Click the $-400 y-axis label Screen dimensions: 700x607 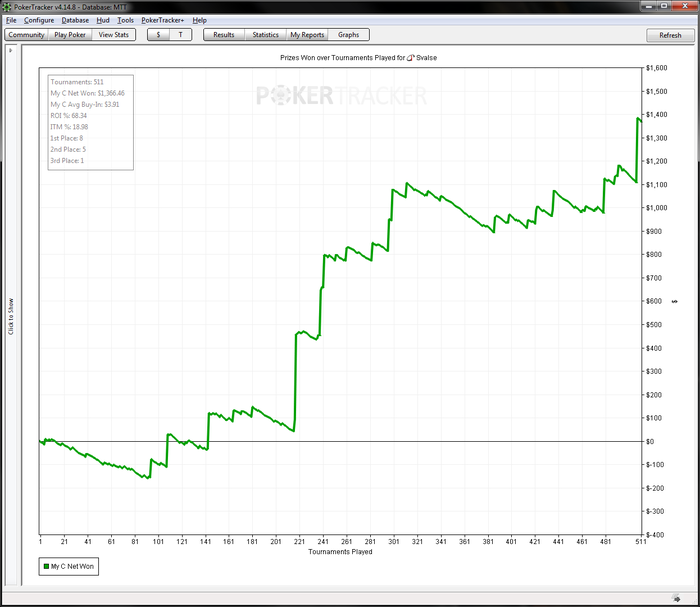tap(655, 535)
